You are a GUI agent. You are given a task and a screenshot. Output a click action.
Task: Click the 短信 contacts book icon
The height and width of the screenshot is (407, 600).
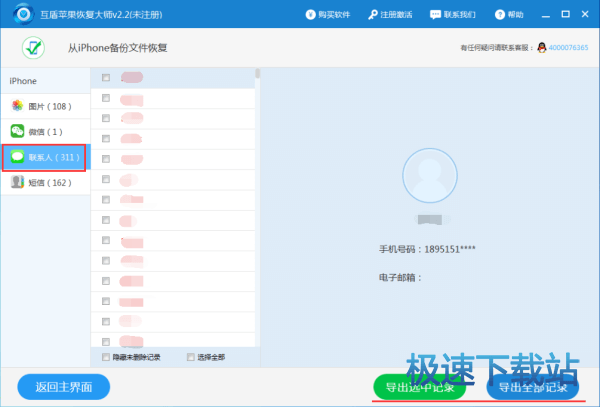coord(17,182)
